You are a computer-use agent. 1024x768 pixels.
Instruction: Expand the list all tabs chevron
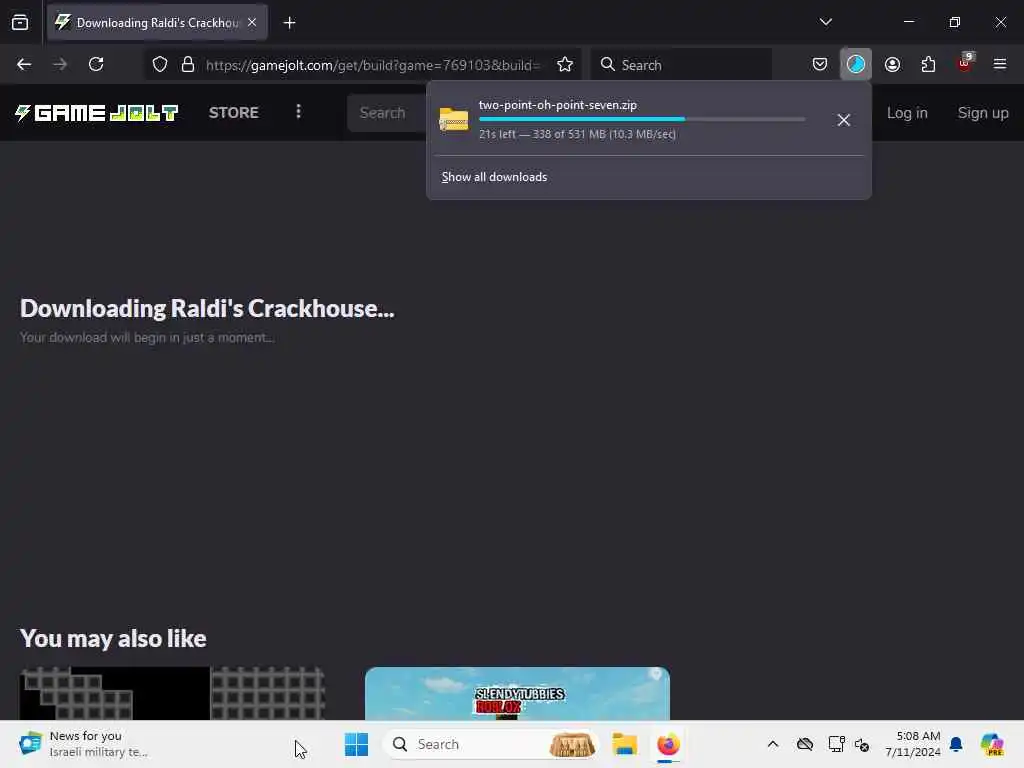tap(825, 22)
